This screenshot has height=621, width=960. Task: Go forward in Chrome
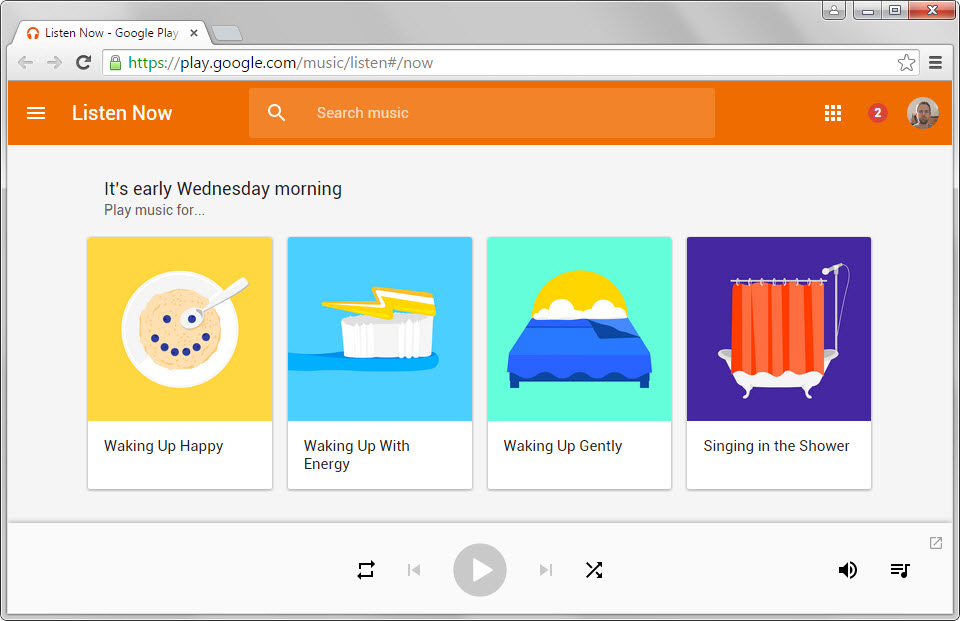[54, 62]
